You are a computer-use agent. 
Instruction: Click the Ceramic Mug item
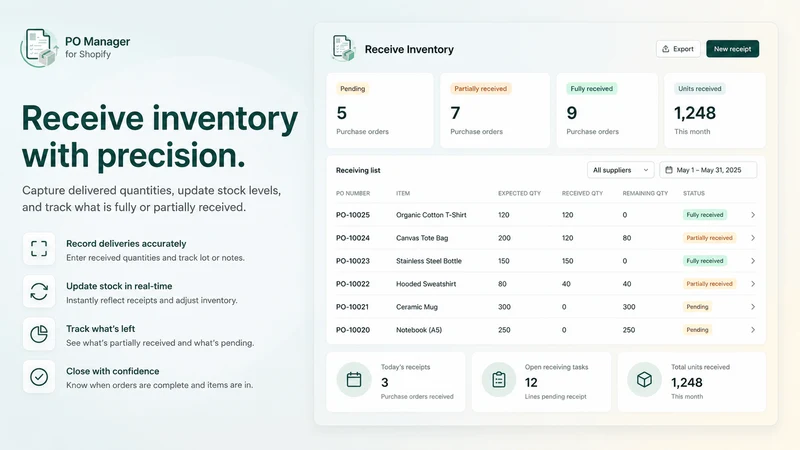coord(417,307)
